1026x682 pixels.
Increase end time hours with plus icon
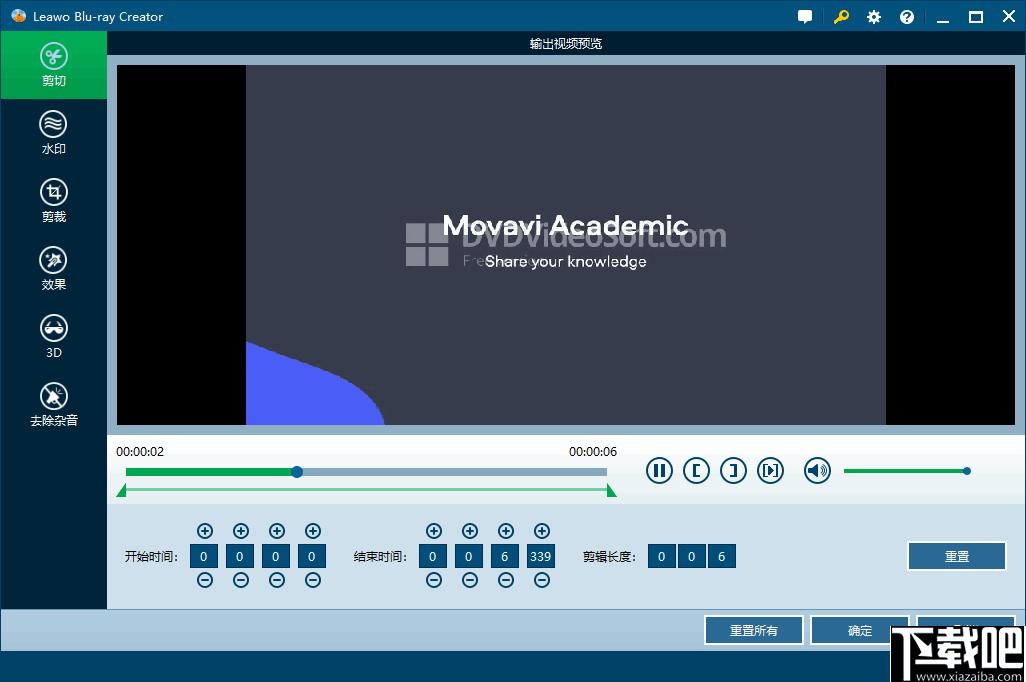click(434, 531)
